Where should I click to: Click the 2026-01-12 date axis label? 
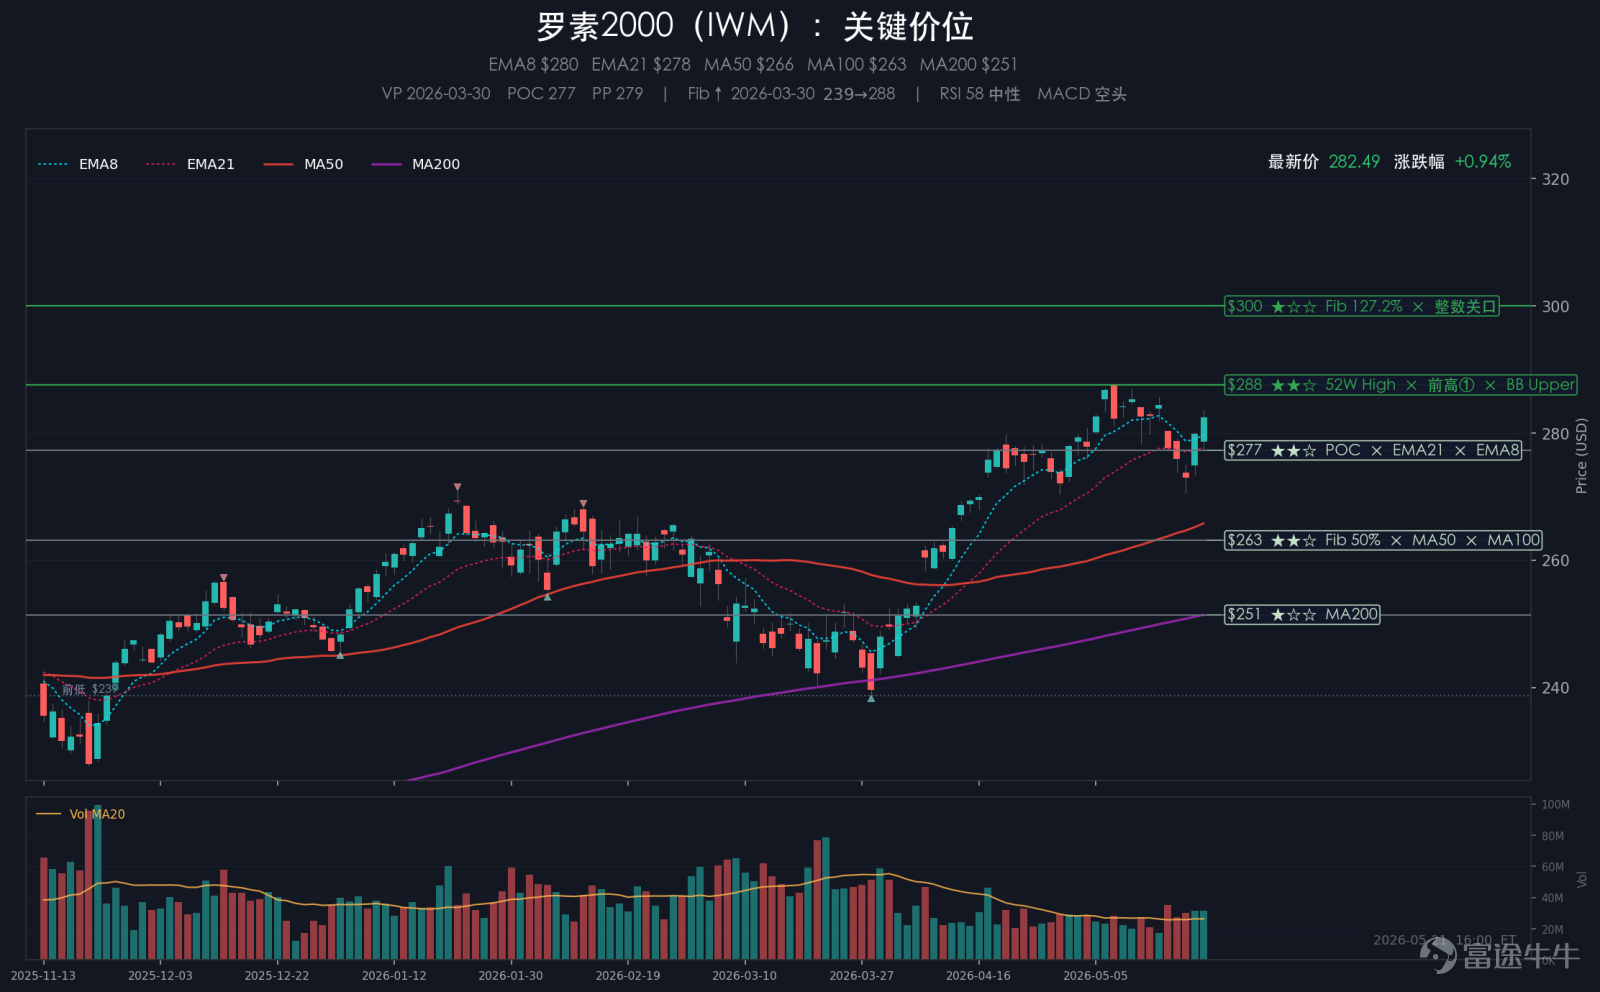[394, 975]
